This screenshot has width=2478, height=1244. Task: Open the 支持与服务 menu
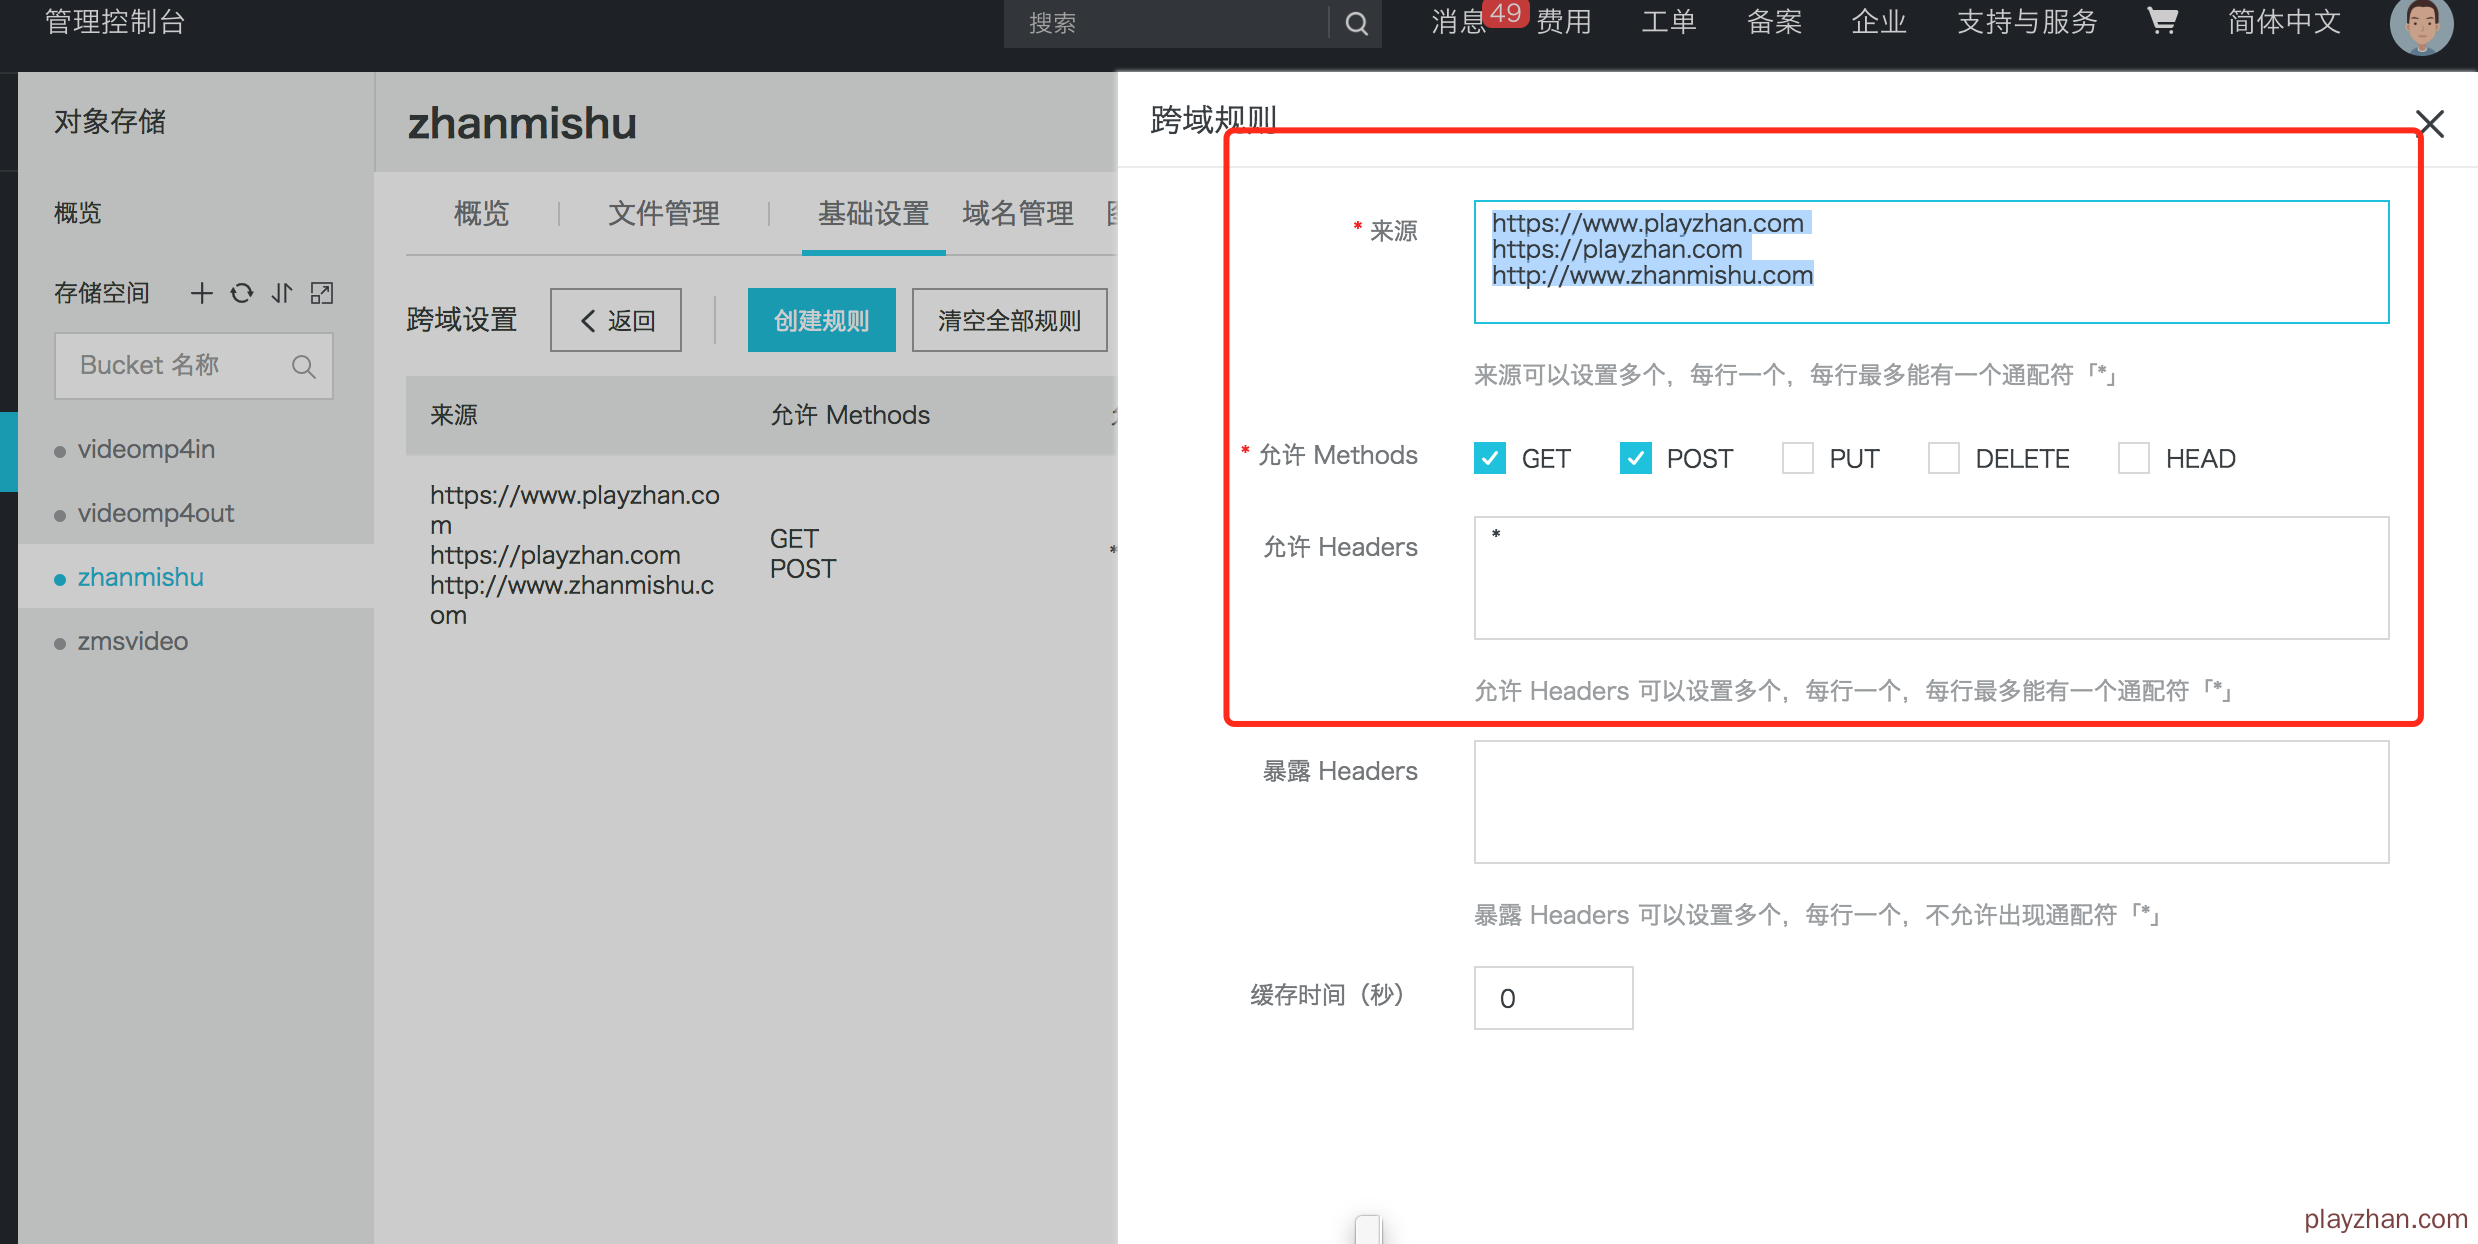(2026, 22)
